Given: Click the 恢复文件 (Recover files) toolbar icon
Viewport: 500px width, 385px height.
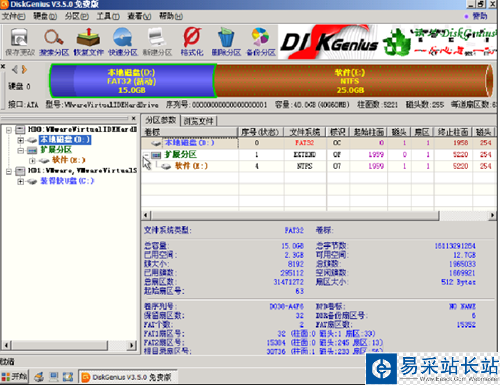Looking at the screenshot, I should click(88, 41).
